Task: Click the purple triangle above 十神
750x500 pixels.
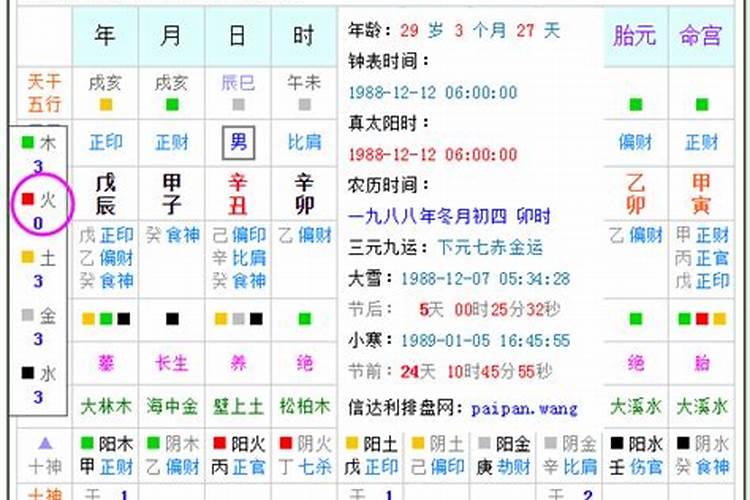Action: (45, 444)
